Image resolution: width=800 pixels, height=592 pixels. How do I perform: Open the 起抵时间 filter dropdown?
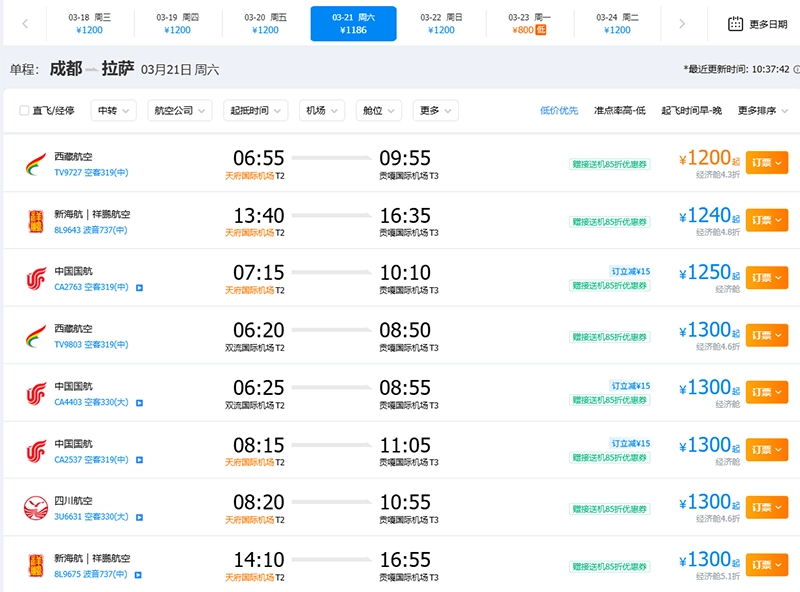[255, 110]
